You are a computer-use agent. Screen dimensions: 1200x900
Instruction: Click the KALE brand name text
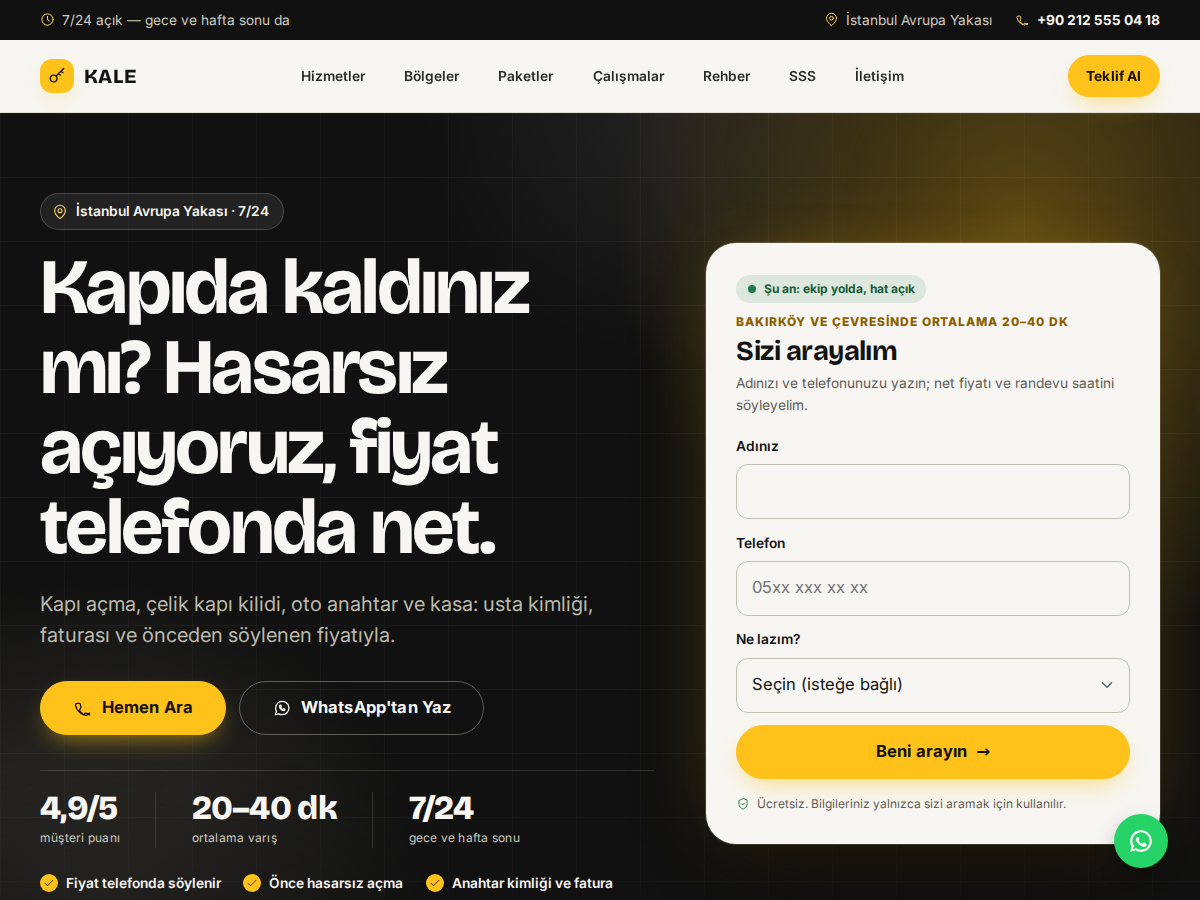click(x=110, y=76)
